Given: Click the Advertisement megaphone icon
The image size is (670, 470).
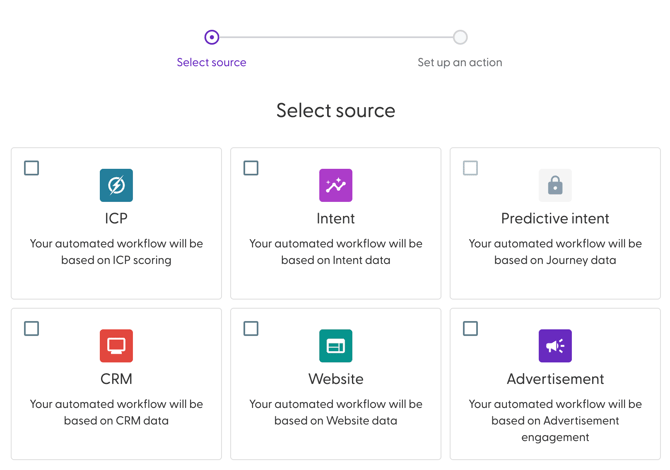Looking at the screenshot, I should [555, 346].
